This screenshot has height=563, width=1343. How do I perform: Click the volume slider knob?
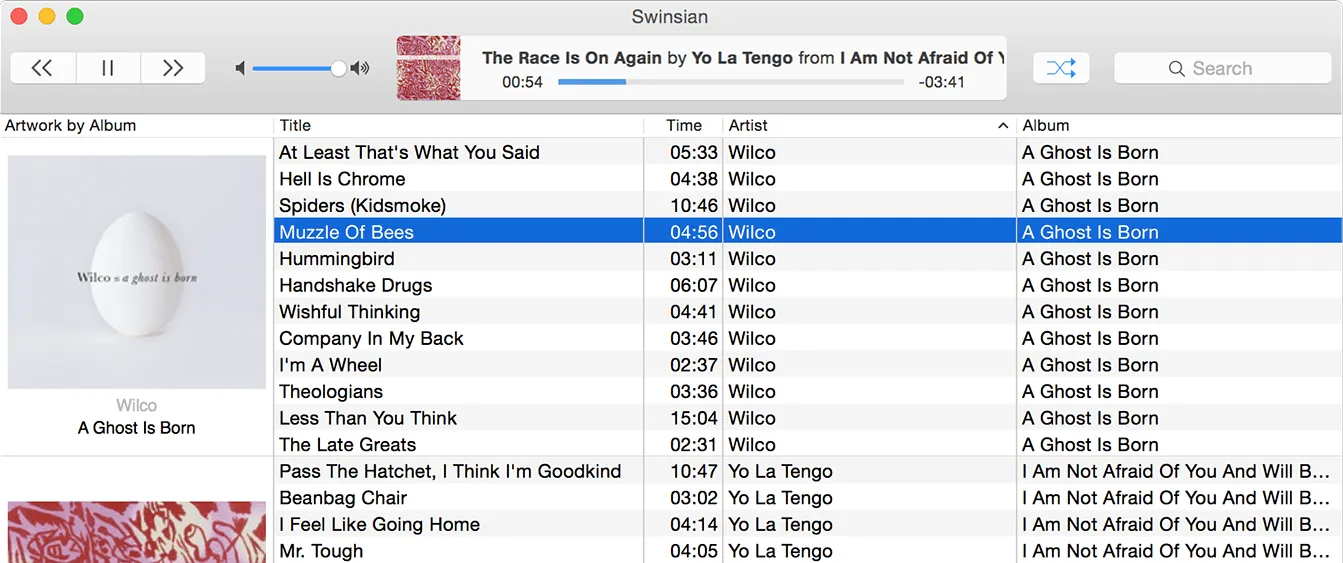pos(339,68)
